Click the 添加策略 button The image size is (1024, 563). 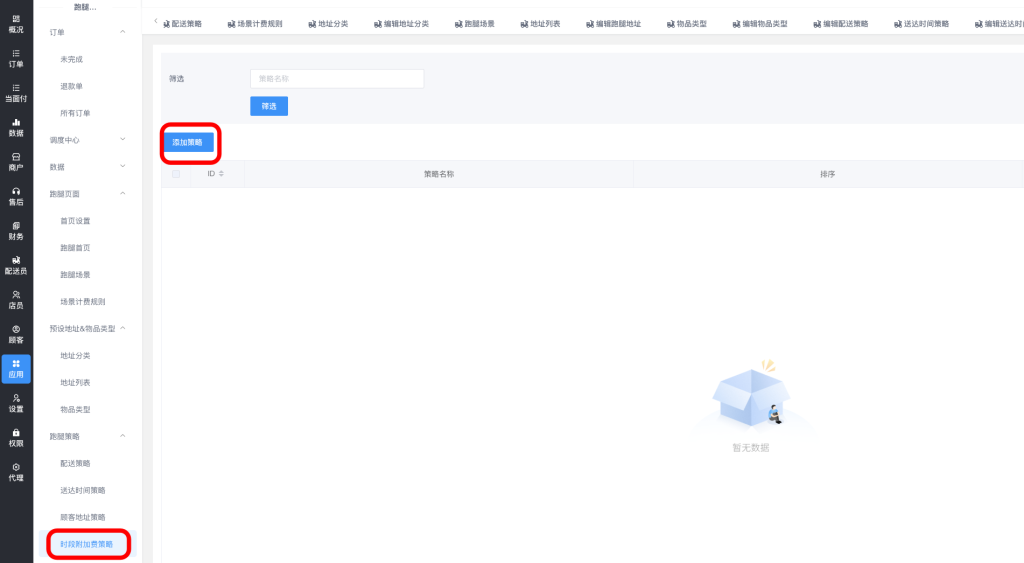(188, 143)
